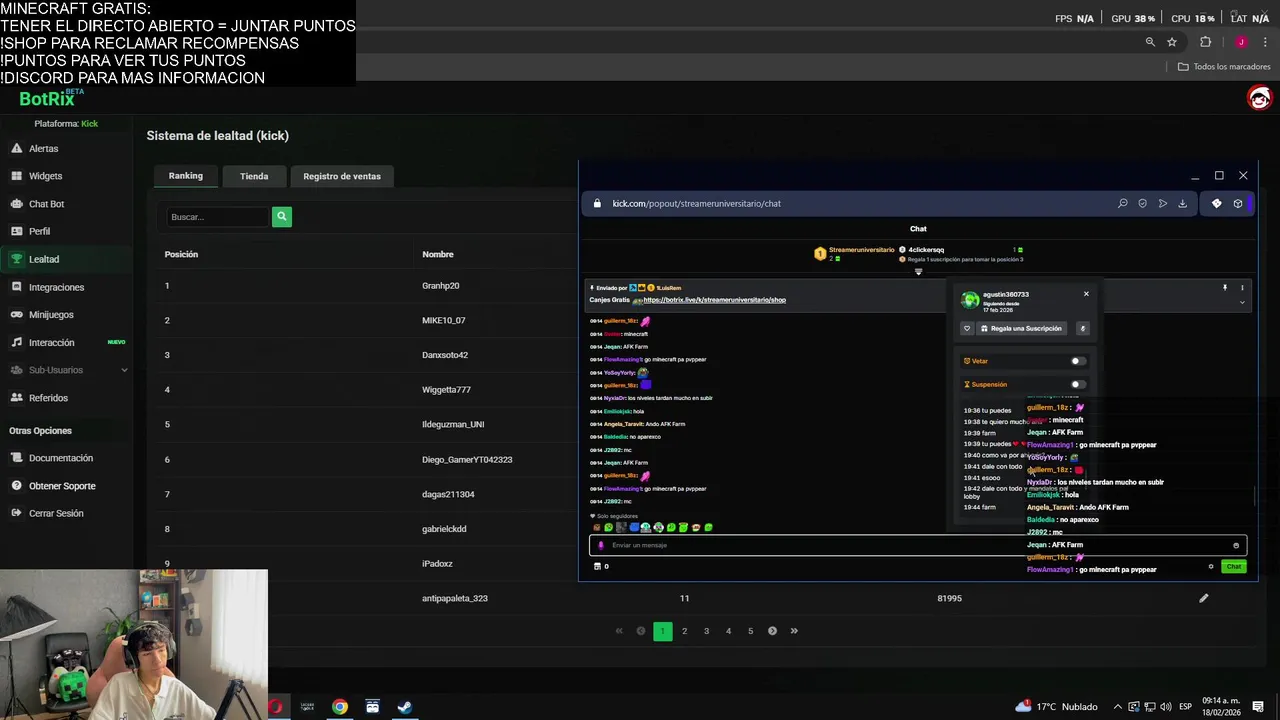Click the heart button on user card
Screen dimensions: 1280x720
[x=967, y=328]
